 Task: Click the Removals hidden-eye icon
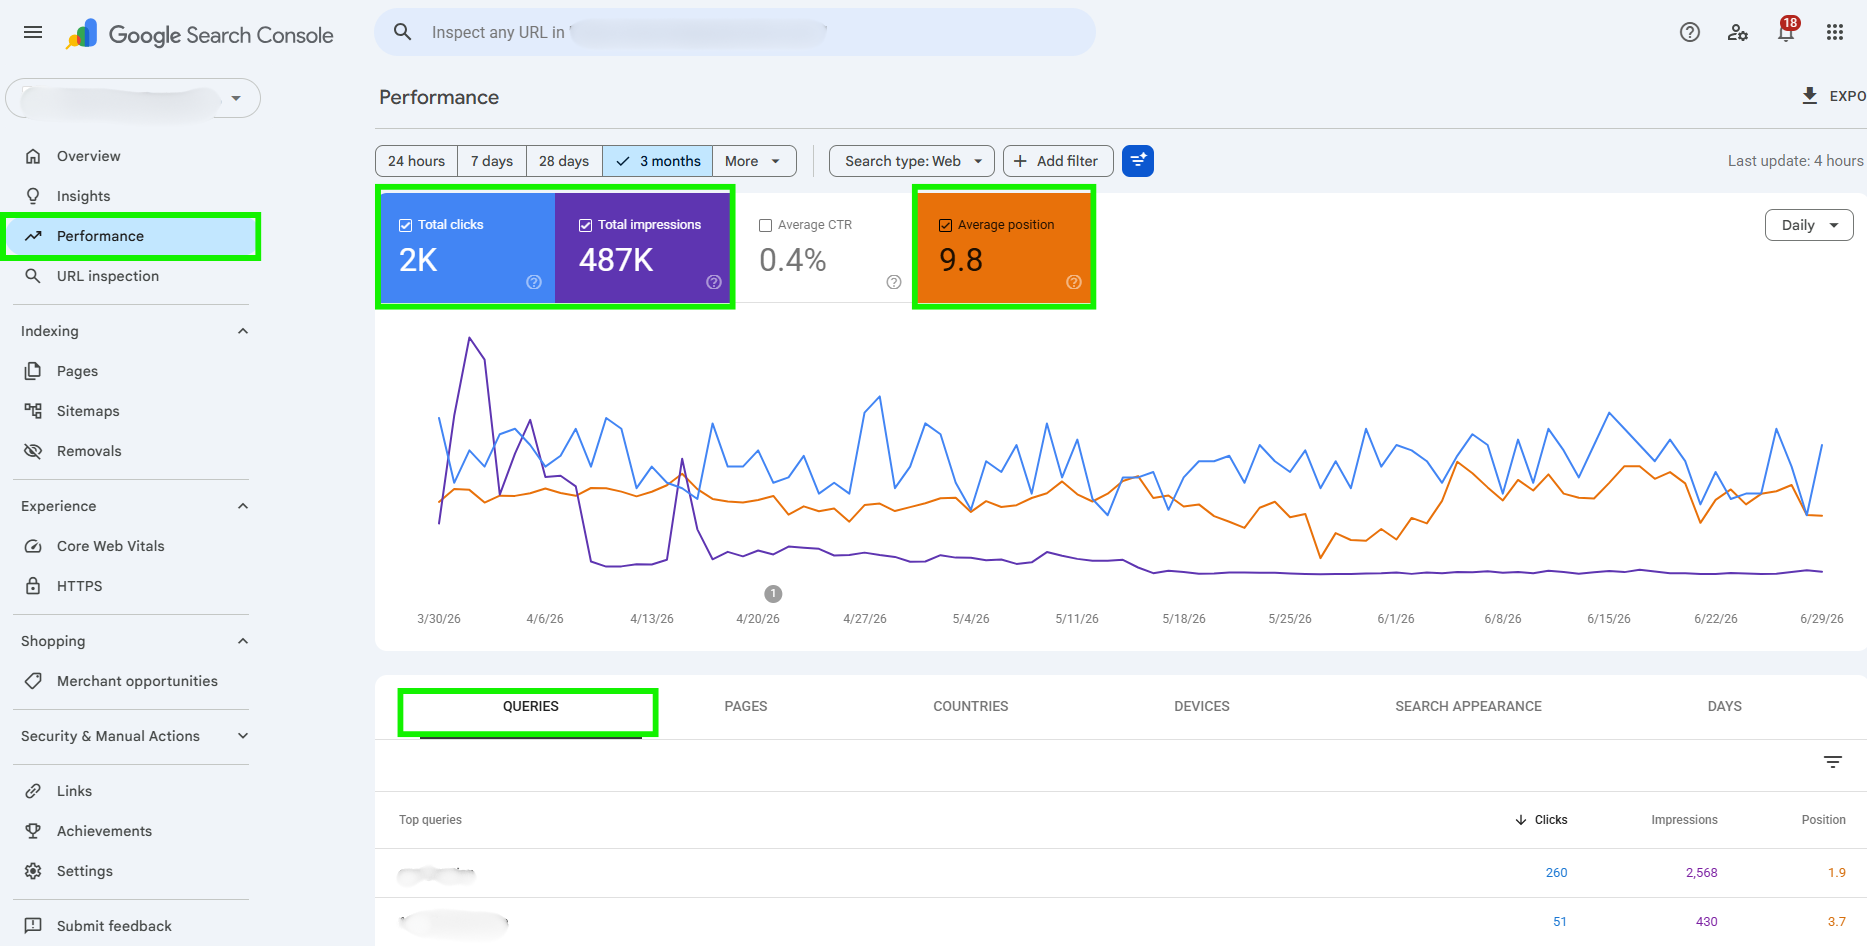pyautogui.click(x=33, y=451)
